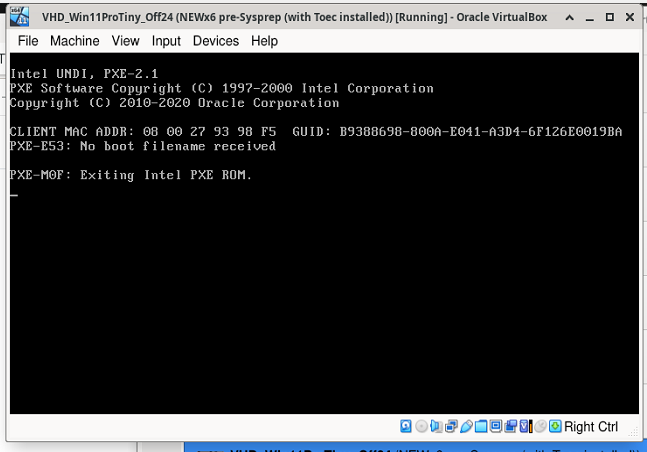Maximize the VirtualBox VM window
Image resolution: width=647 pixels, height=452 pixels.
(x=609, y=17)
